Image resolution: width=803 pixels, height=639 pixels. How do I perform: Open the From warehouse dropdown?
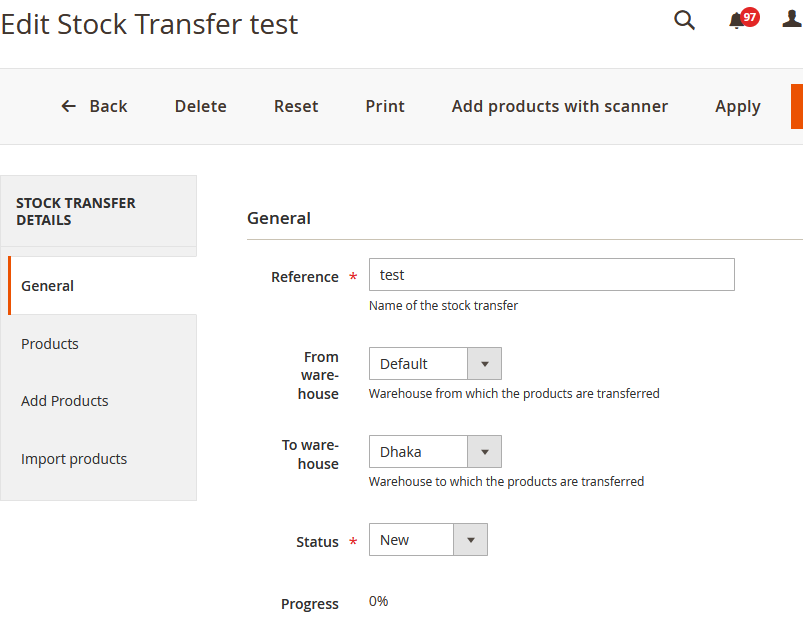click(485, 363)
